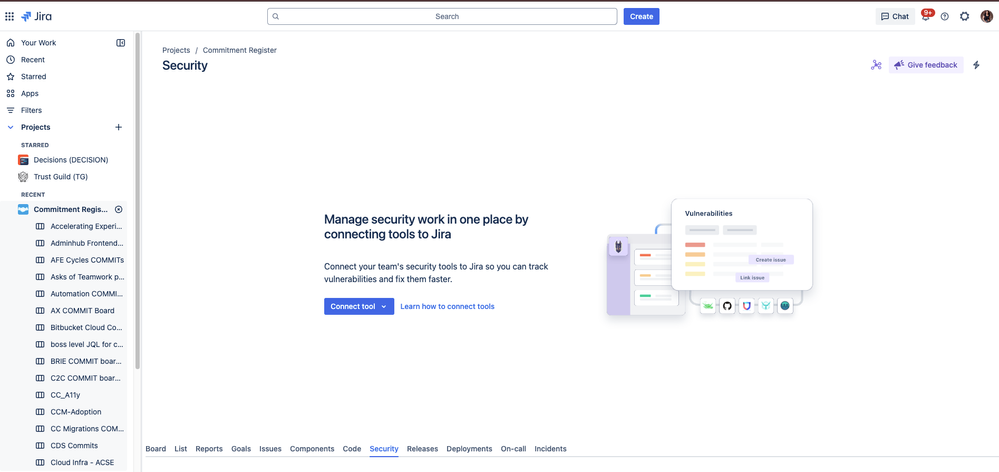
Task: Open Trust Guild (TG) project
Action: click(x=61, y=177)
